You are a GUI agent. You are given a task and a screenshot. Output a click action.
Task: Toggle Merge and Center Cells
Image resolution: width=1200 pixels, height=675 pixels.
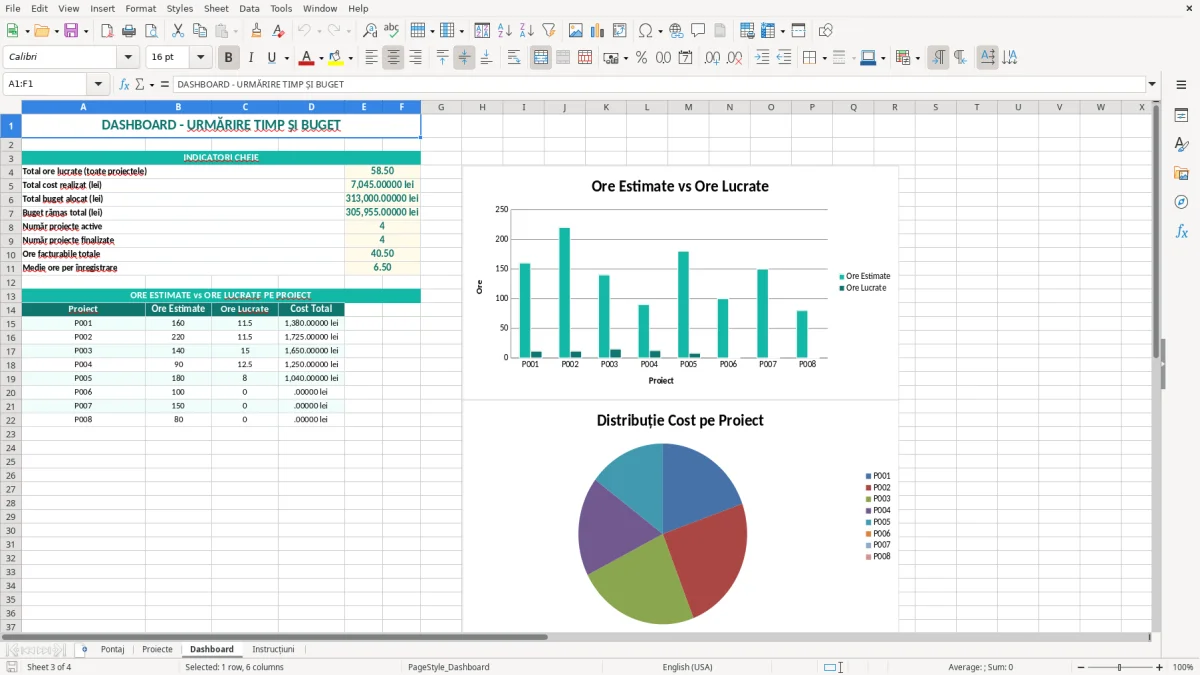[x=541, y=58]
